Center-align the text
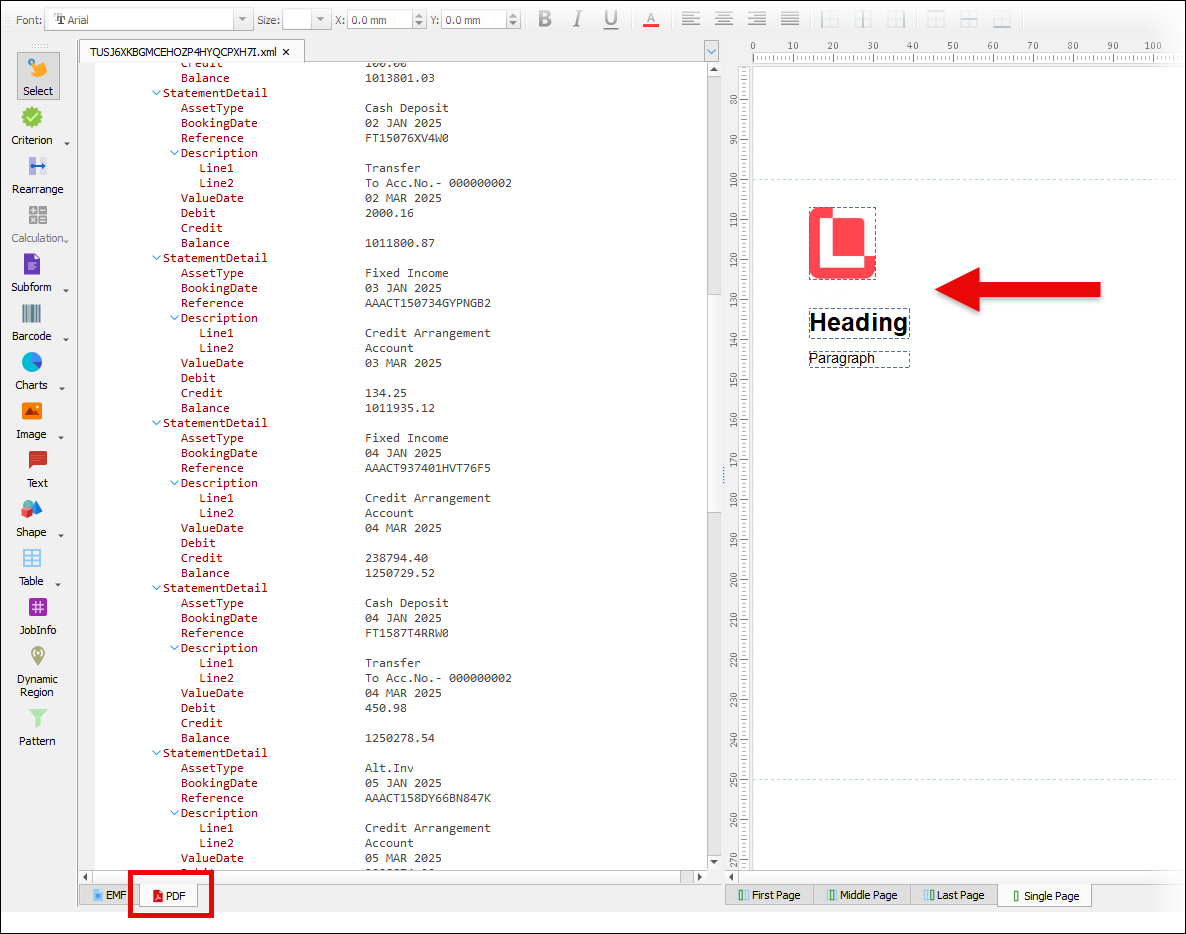 click(x=723, y=20)
